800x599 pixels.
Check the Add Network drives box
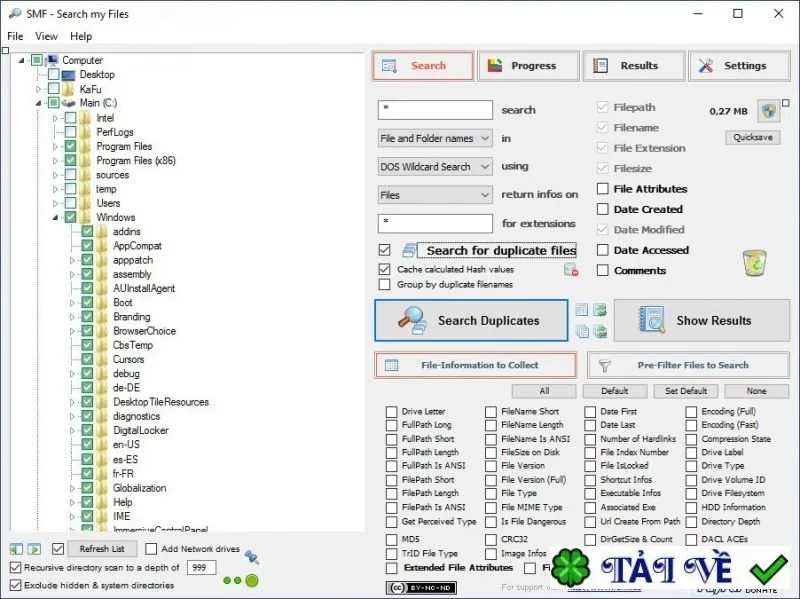point(151,549)
